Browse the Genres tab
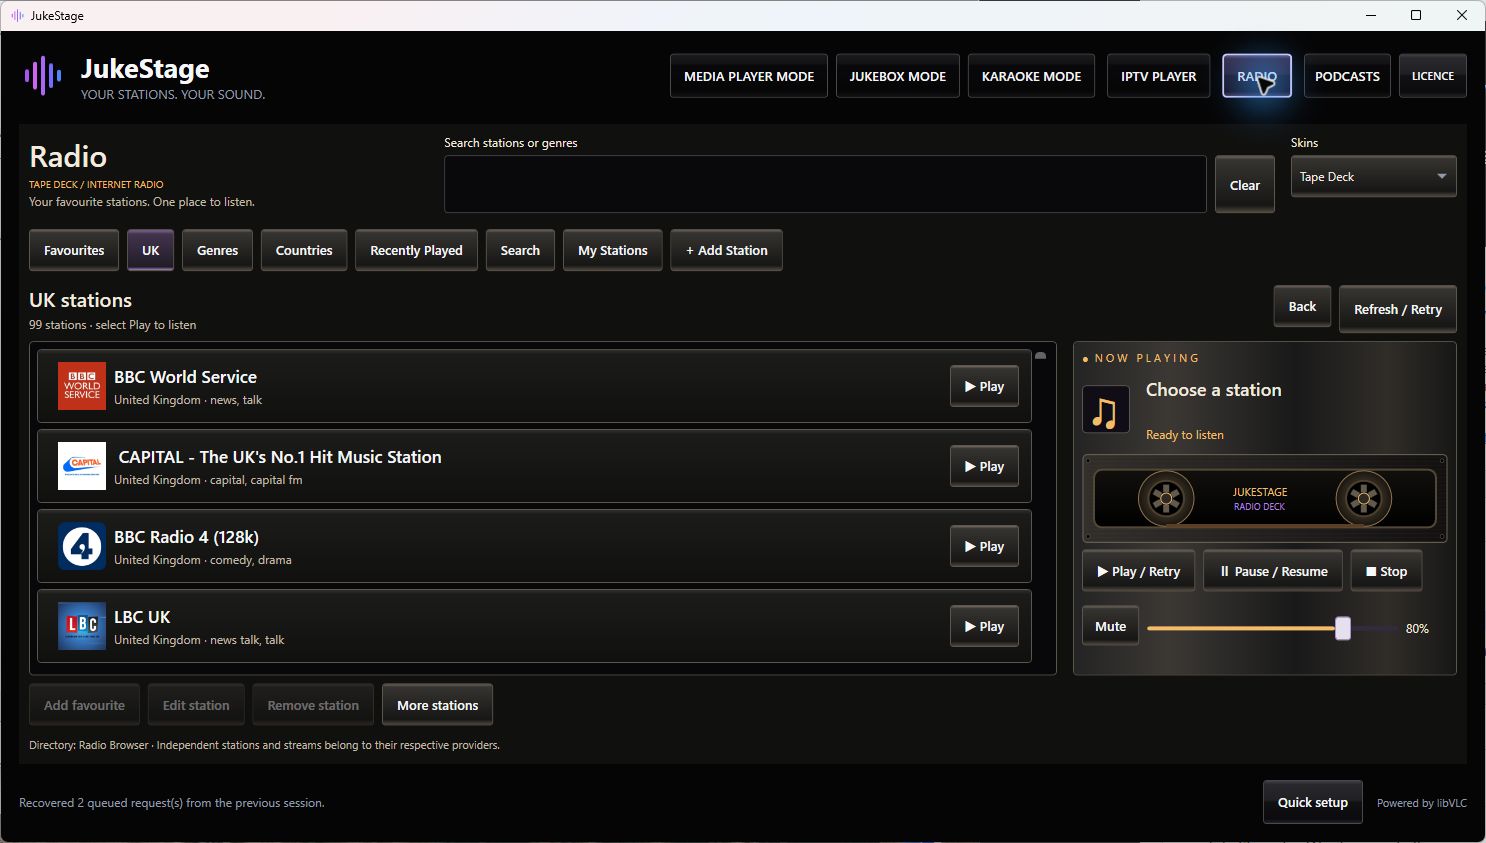This screenshot has width=1486, height=843. tap(217, 250)
